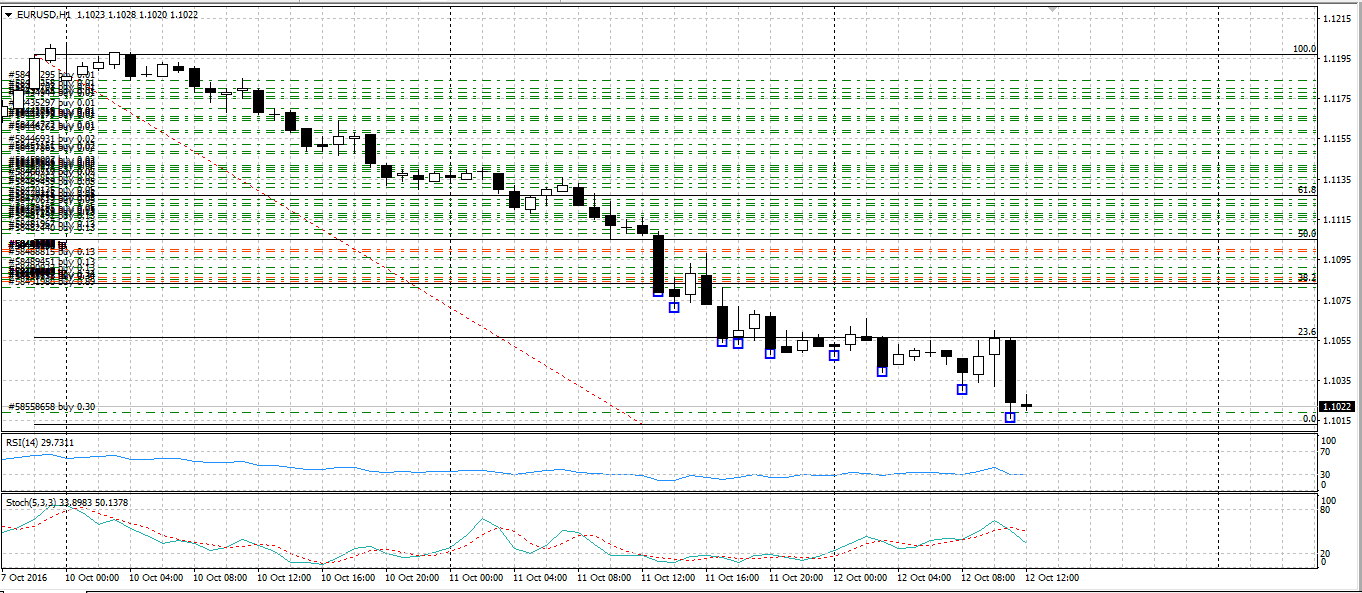The width and height of the screenshot is (1362, 593).
Task: Click the 12 Oct 12:00 time label
Action: click(1052, 577)
